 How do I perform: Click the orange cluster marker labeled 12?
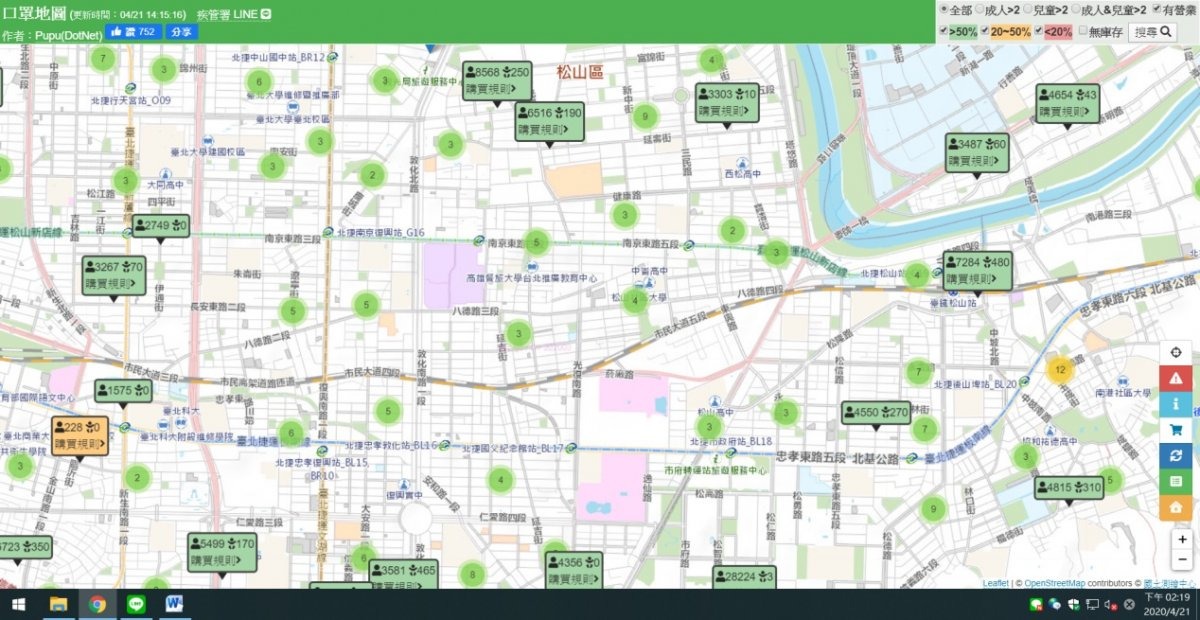point(1059,369)
